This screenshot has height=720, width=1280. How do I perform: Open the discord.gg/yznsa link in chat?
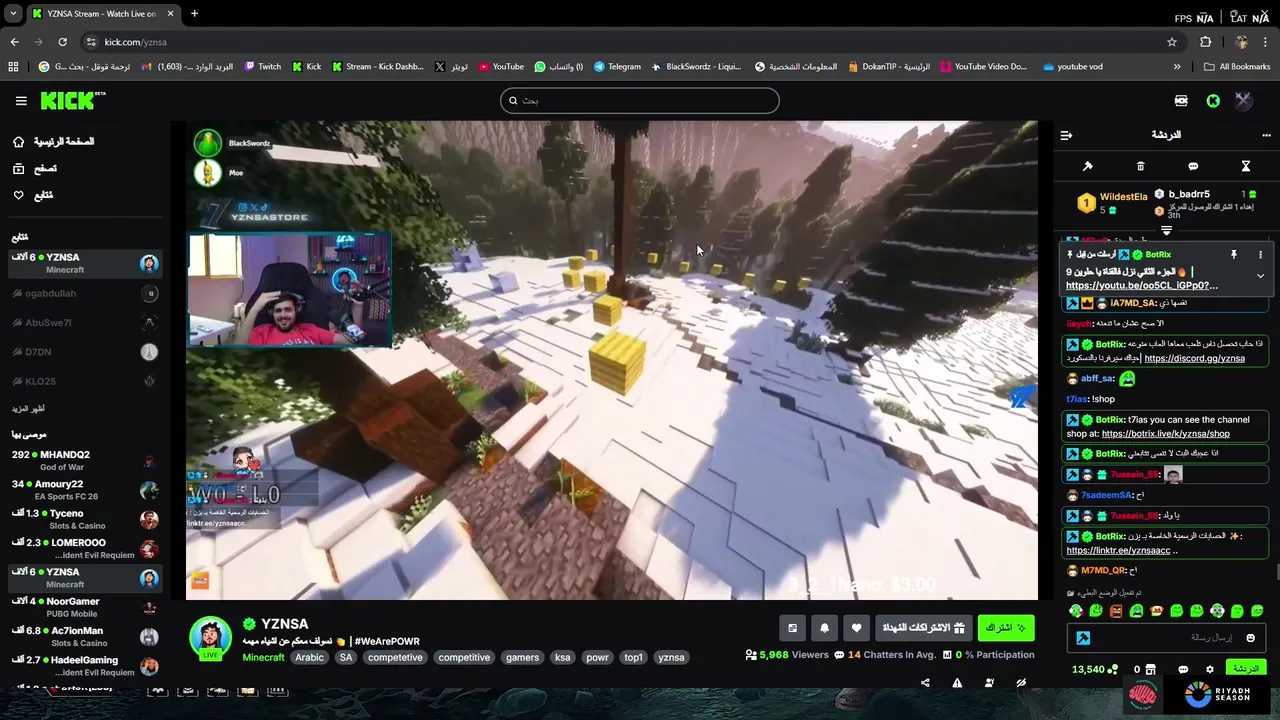[x=1194, y=358]
